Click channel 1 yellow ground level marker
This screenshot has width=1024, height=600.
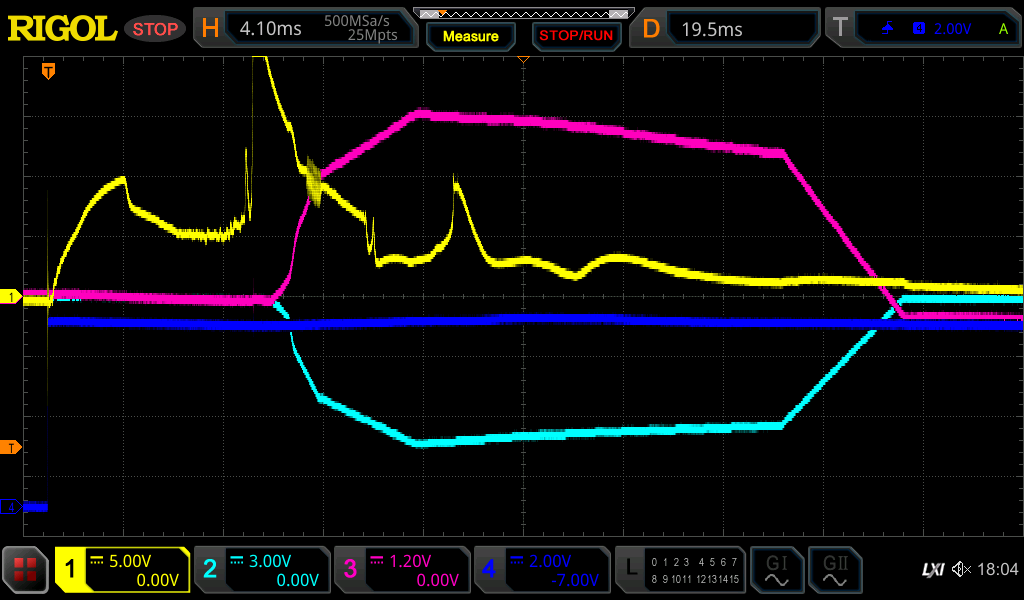point(10,297)
